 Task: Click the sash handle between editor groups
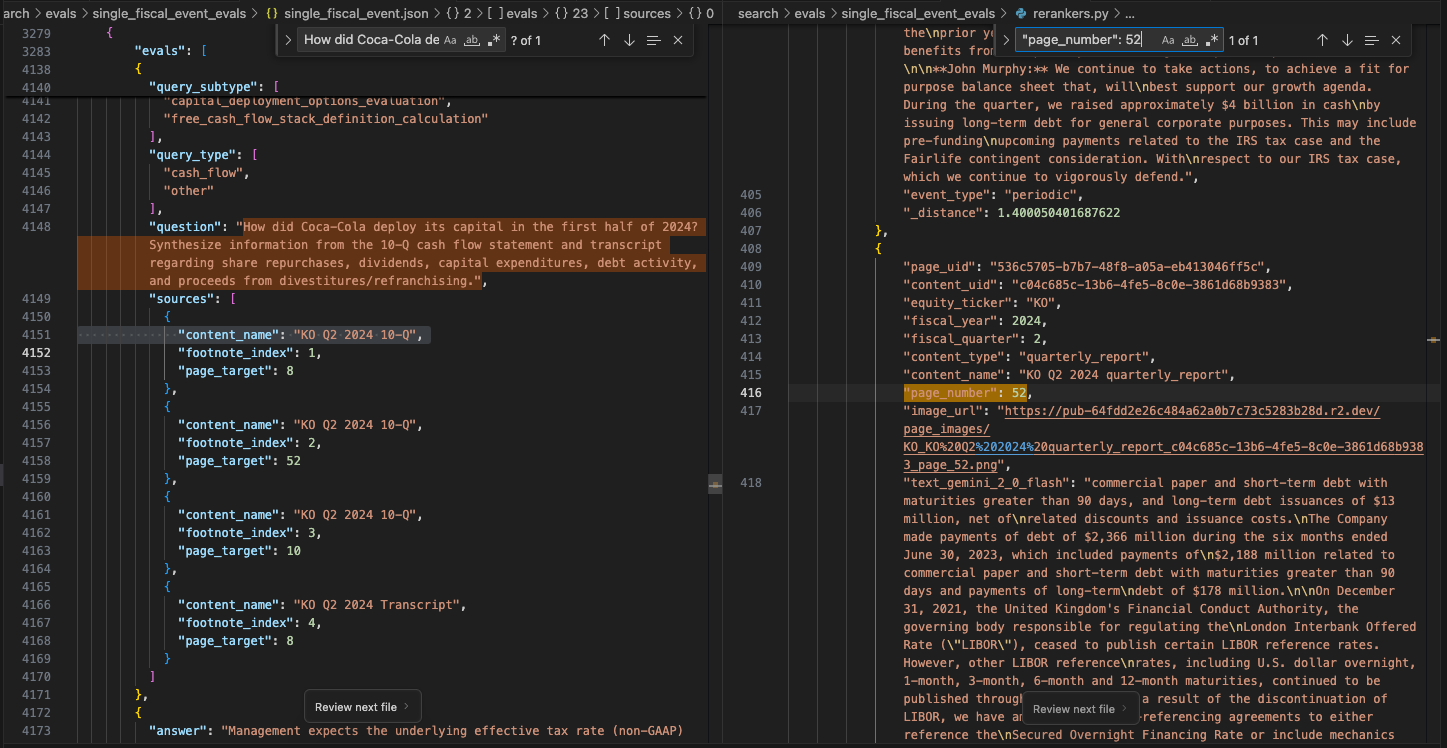point(715,483)
